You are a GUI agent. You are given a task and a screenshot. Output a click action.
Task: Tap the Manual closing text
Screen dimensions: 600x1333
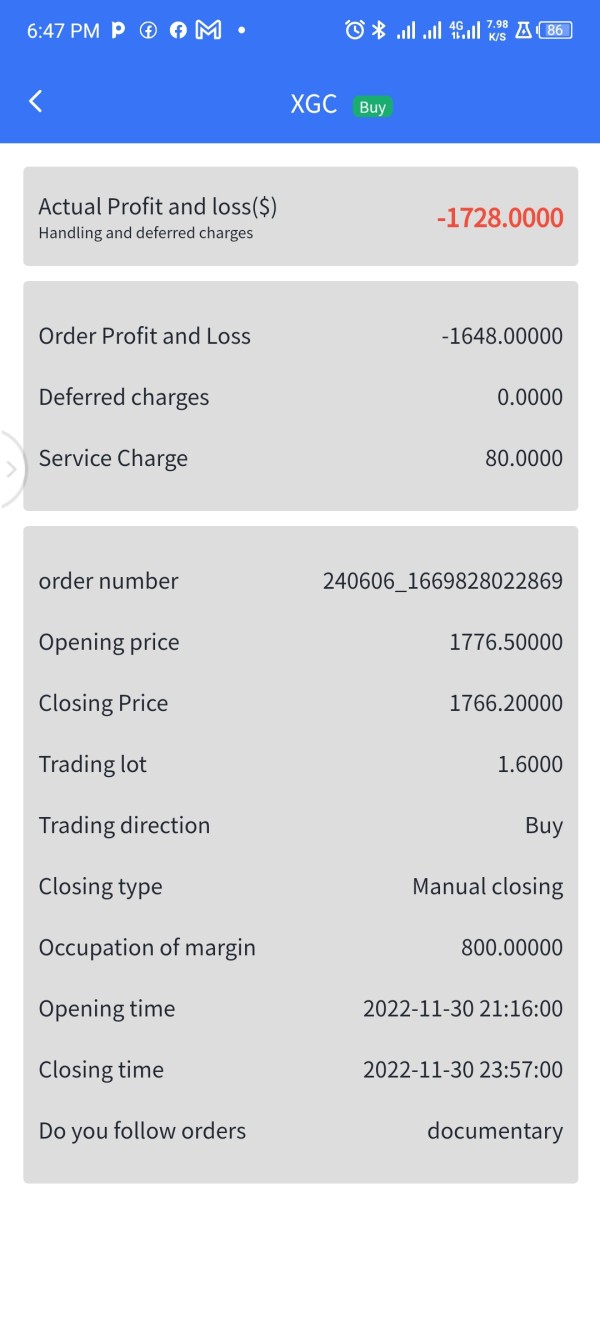click(488, 886)
